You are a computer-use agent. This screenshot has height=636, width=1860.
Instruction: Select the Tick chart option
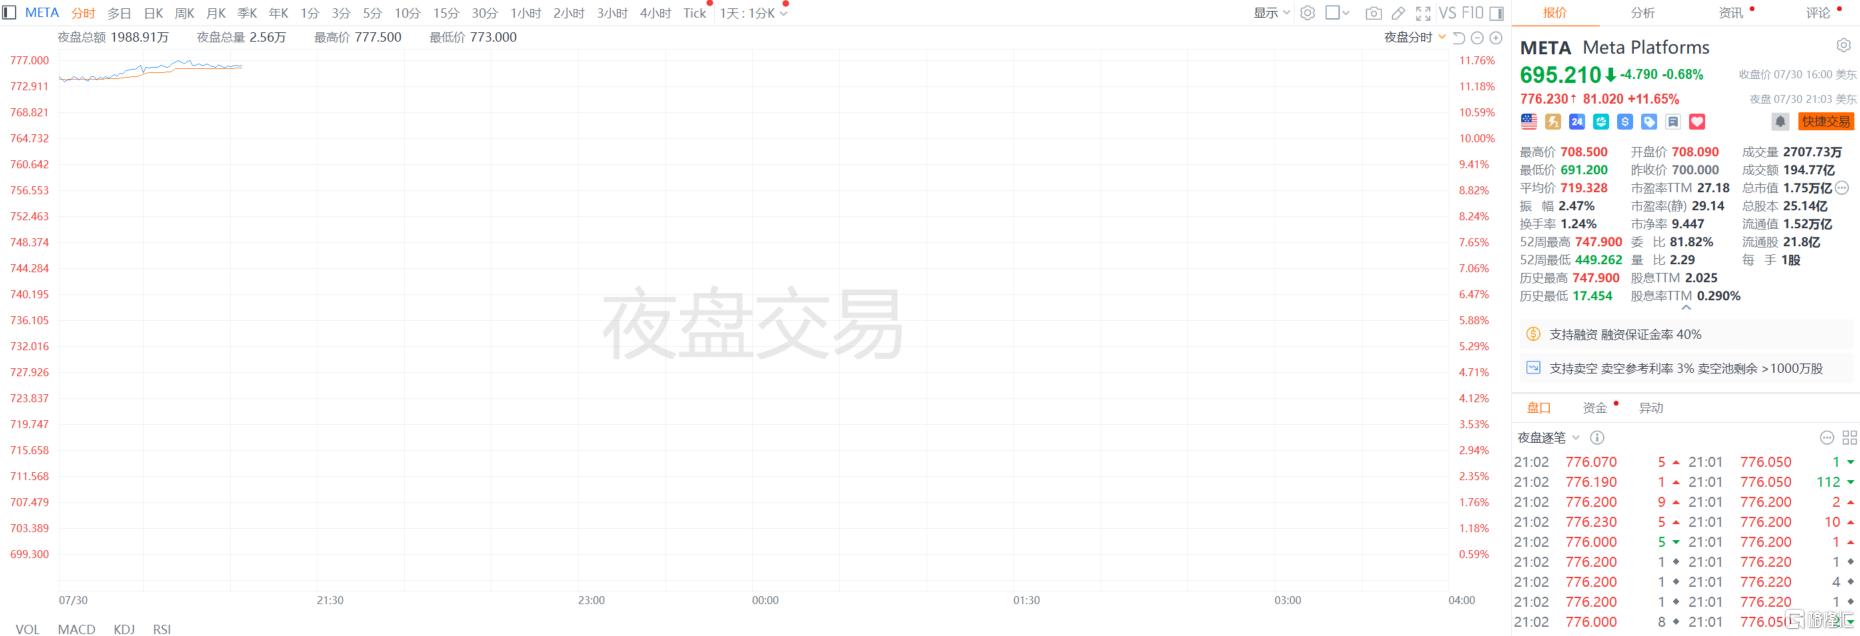pos(695,13)
